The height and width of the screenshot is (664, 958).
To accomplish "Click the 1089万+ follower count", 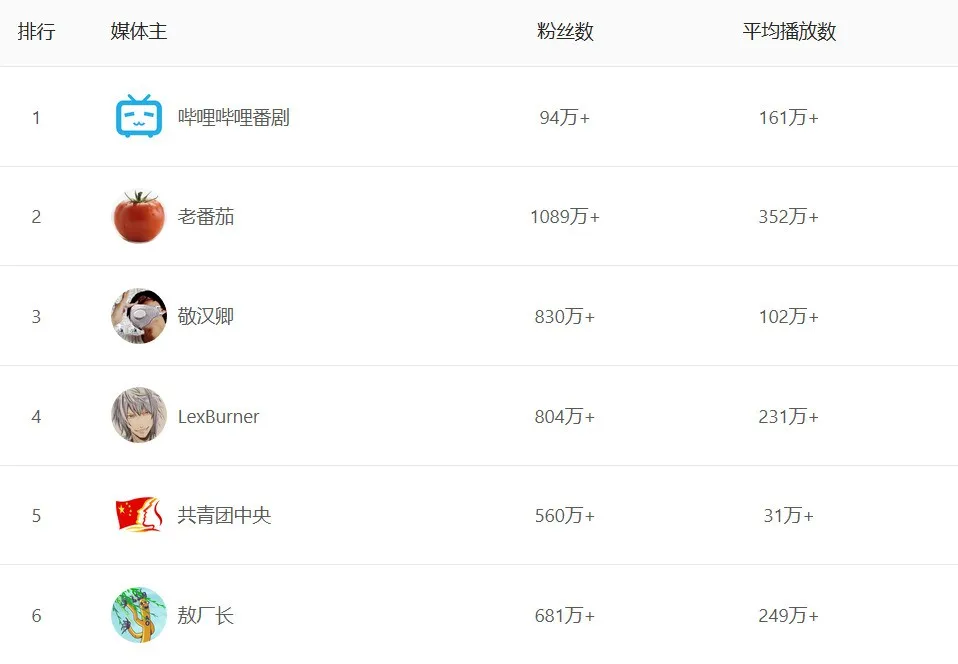I will point(565,217).
